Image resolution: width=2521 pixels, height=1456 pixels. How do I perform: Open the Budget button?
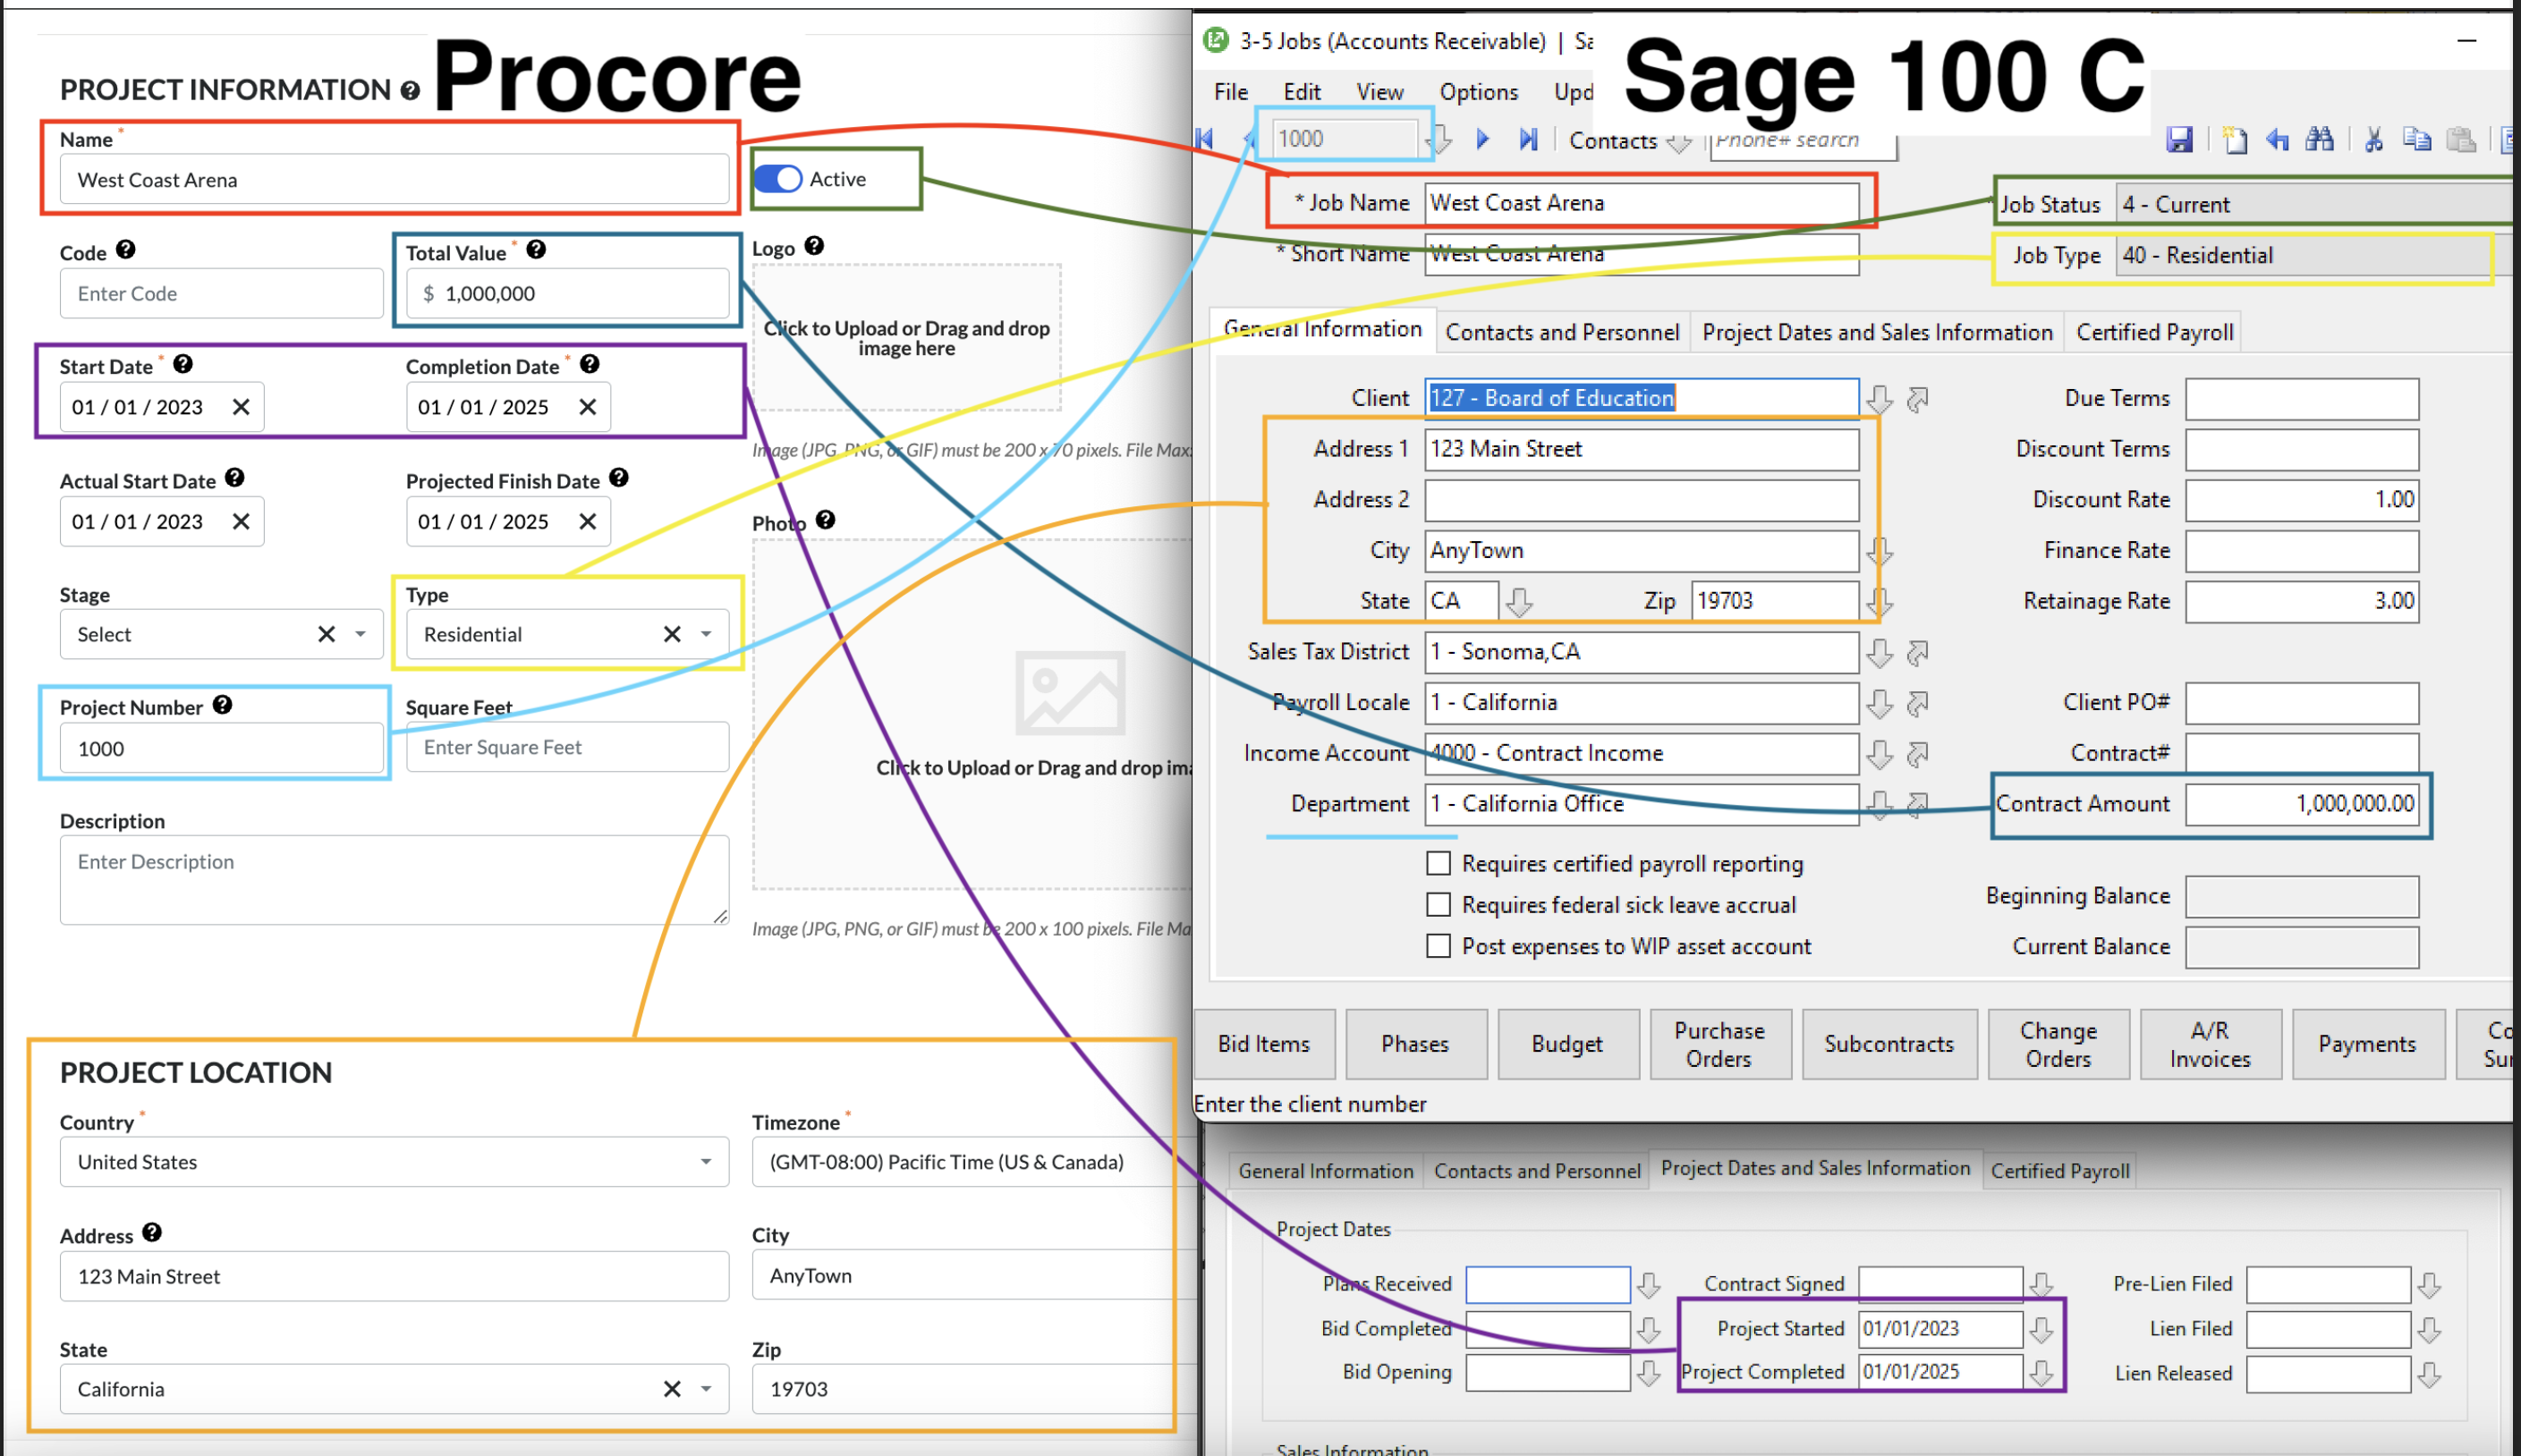coord(1567,1044)
